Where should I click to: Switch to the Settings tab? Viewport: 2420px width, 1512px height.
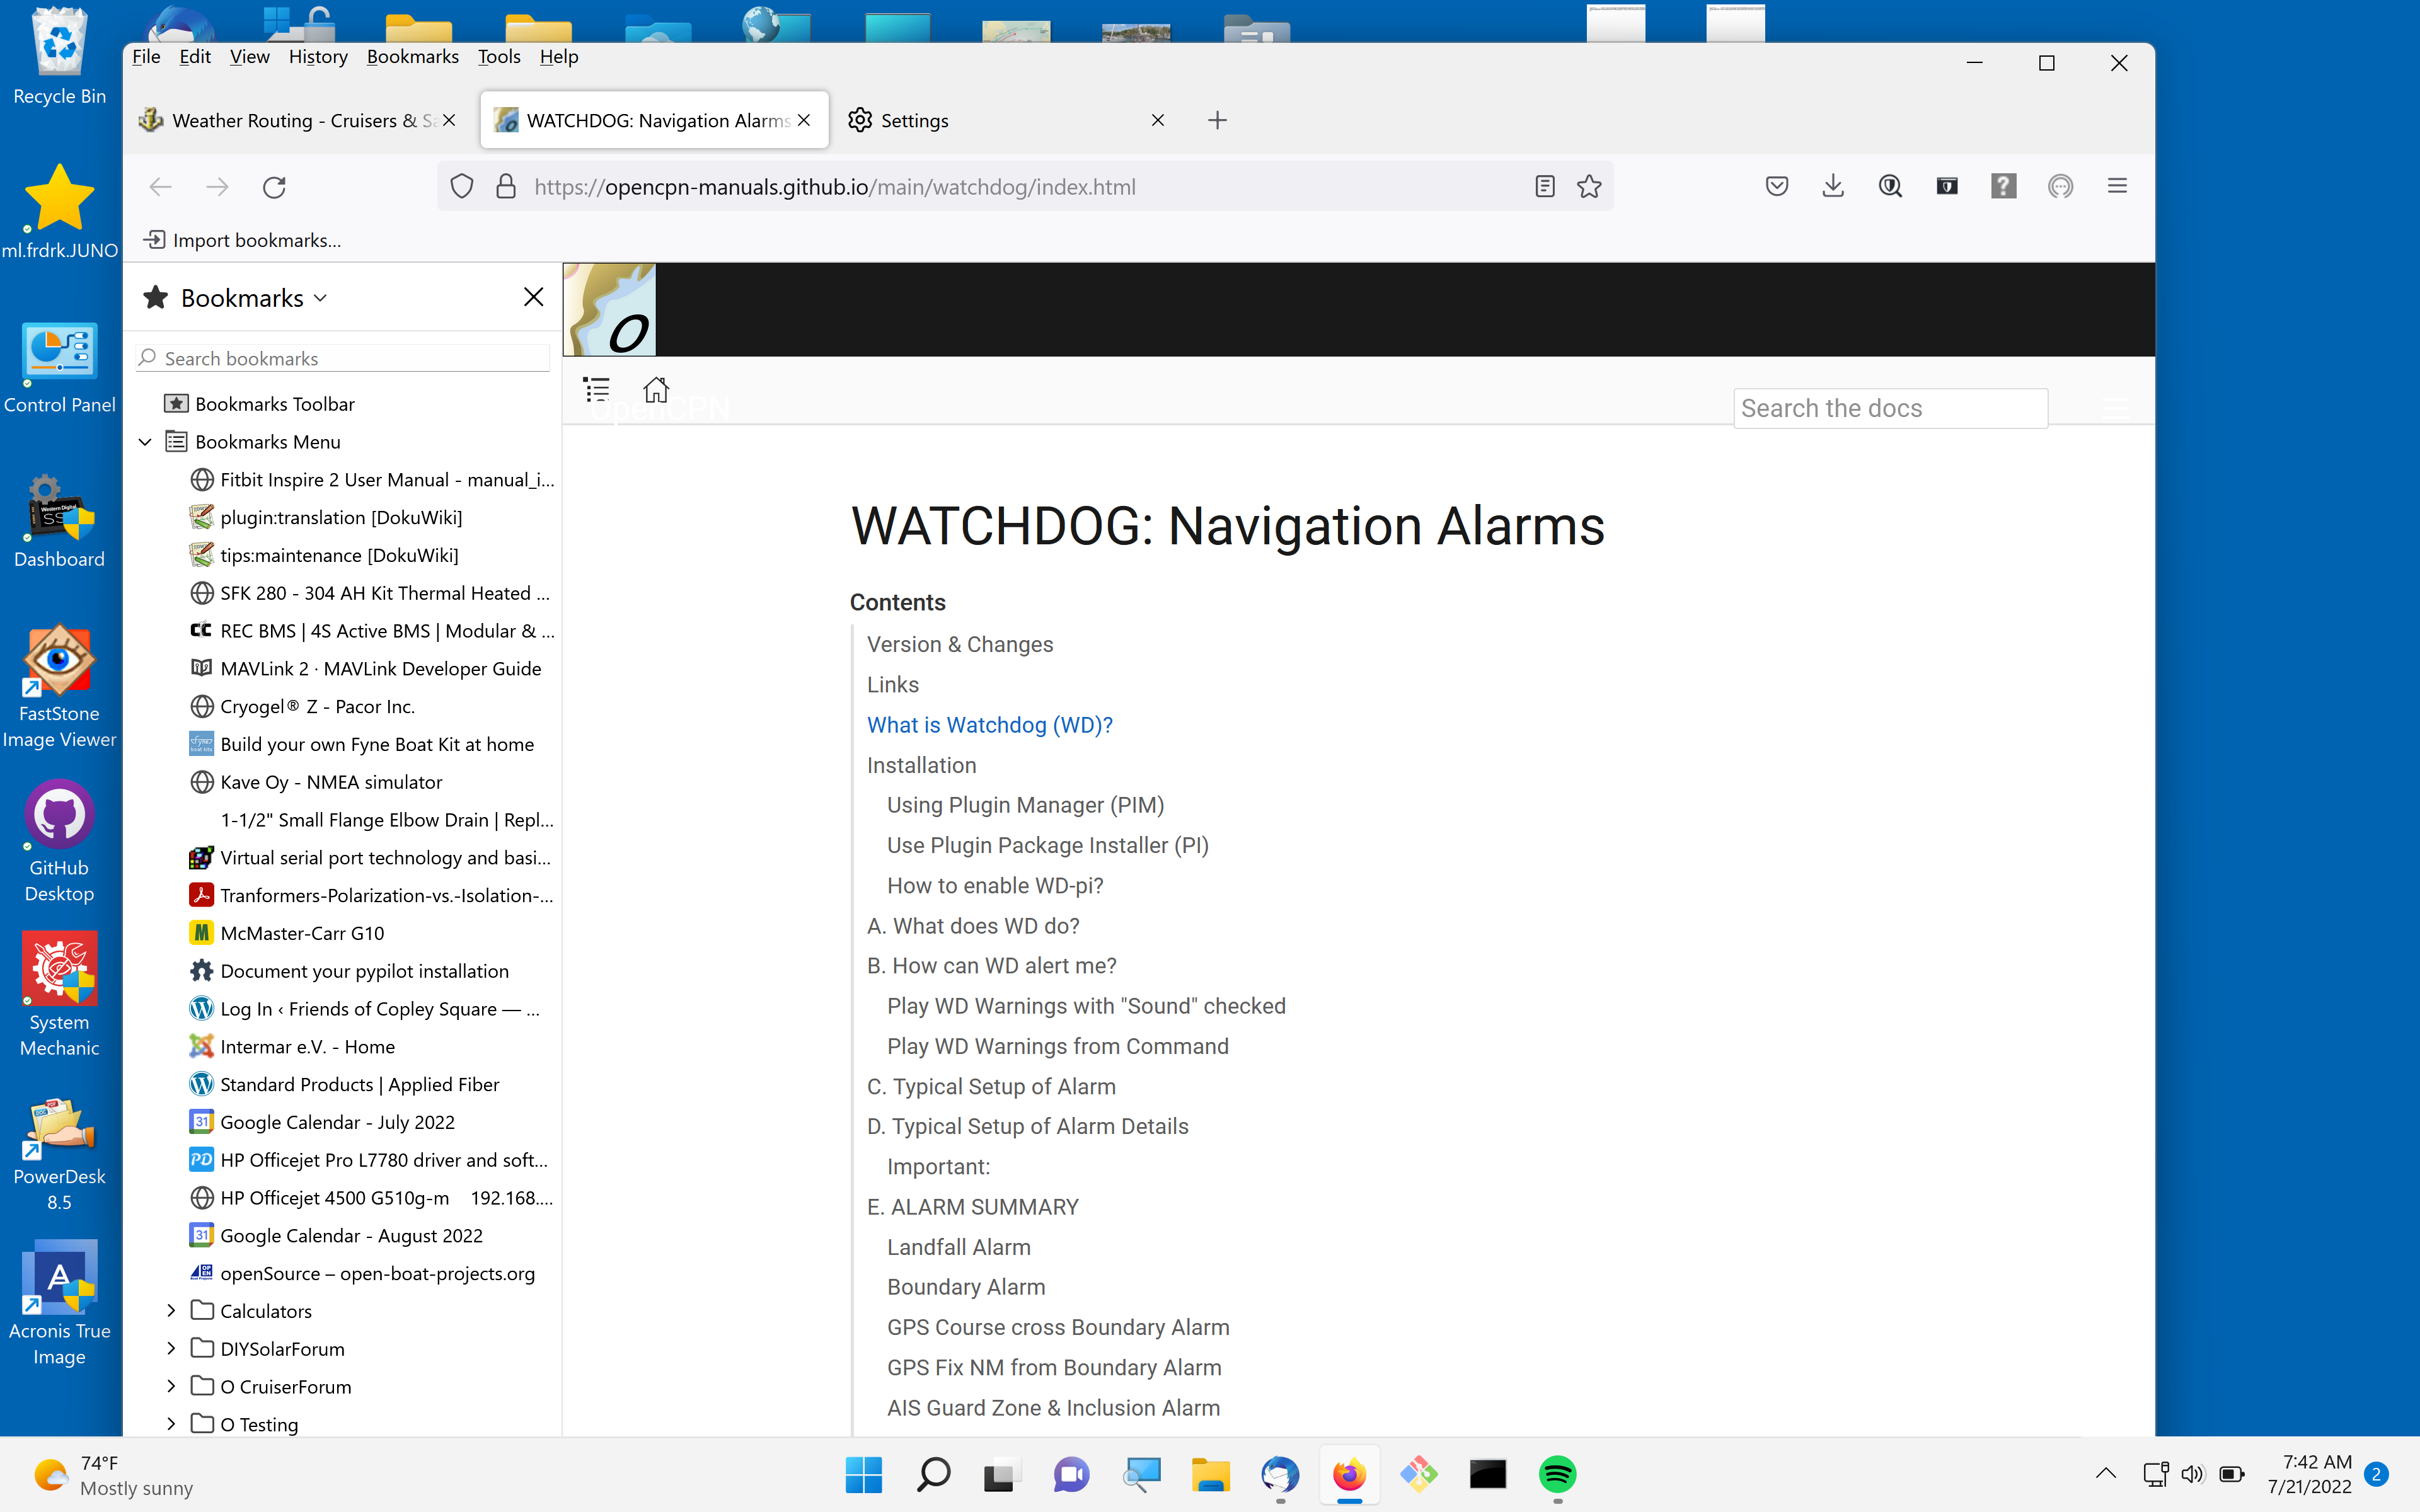pyautogui.click(x=1007, y=120)
